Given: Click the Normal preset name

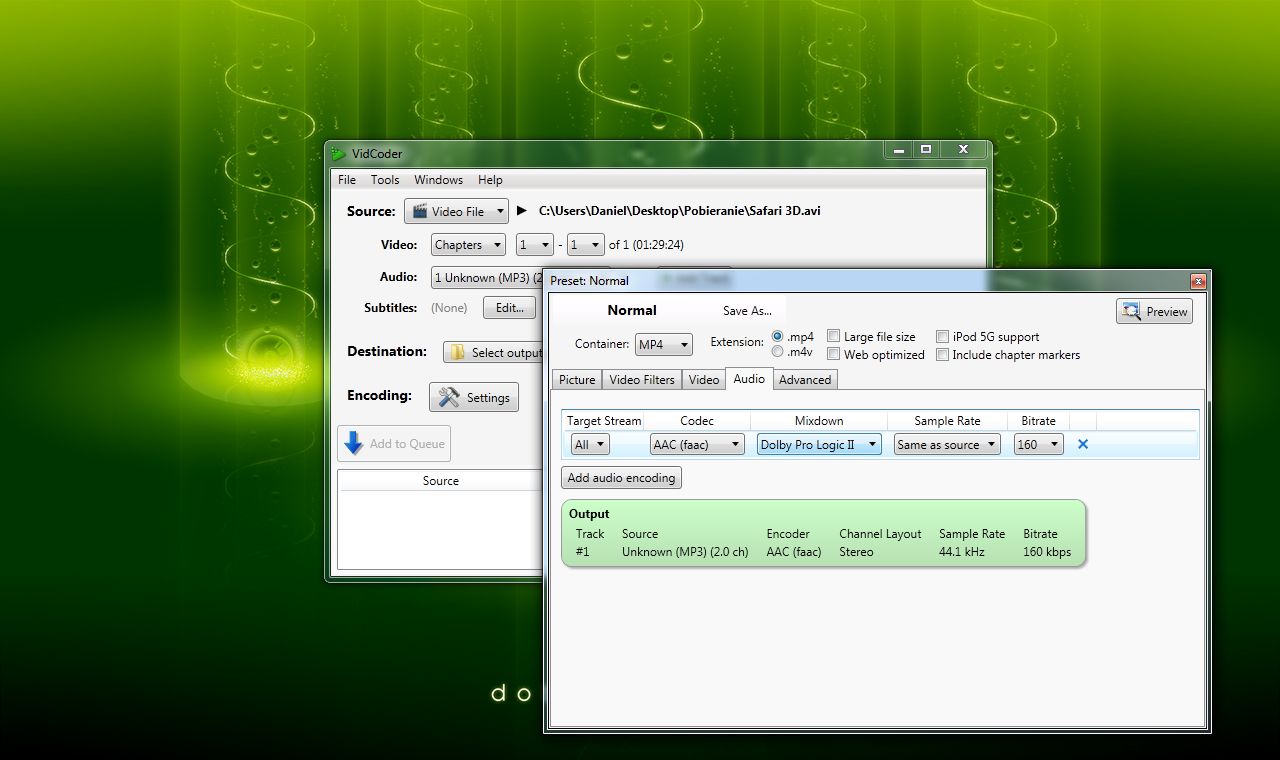Looking at the screenshot, I should point(632,310).
